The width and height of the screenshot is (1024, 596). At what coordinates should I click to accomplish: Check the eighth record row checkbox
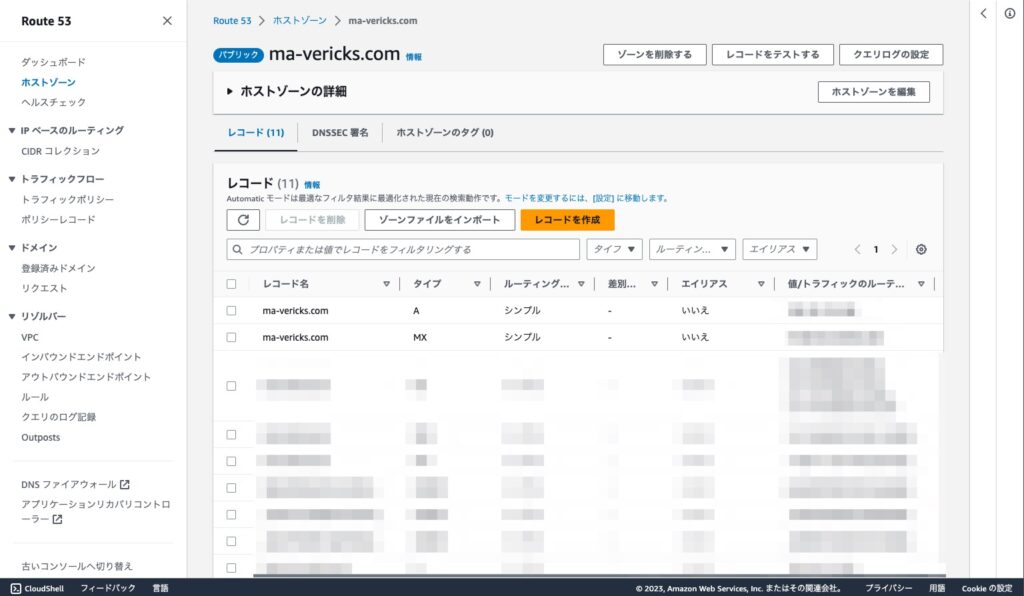point(231,541)
